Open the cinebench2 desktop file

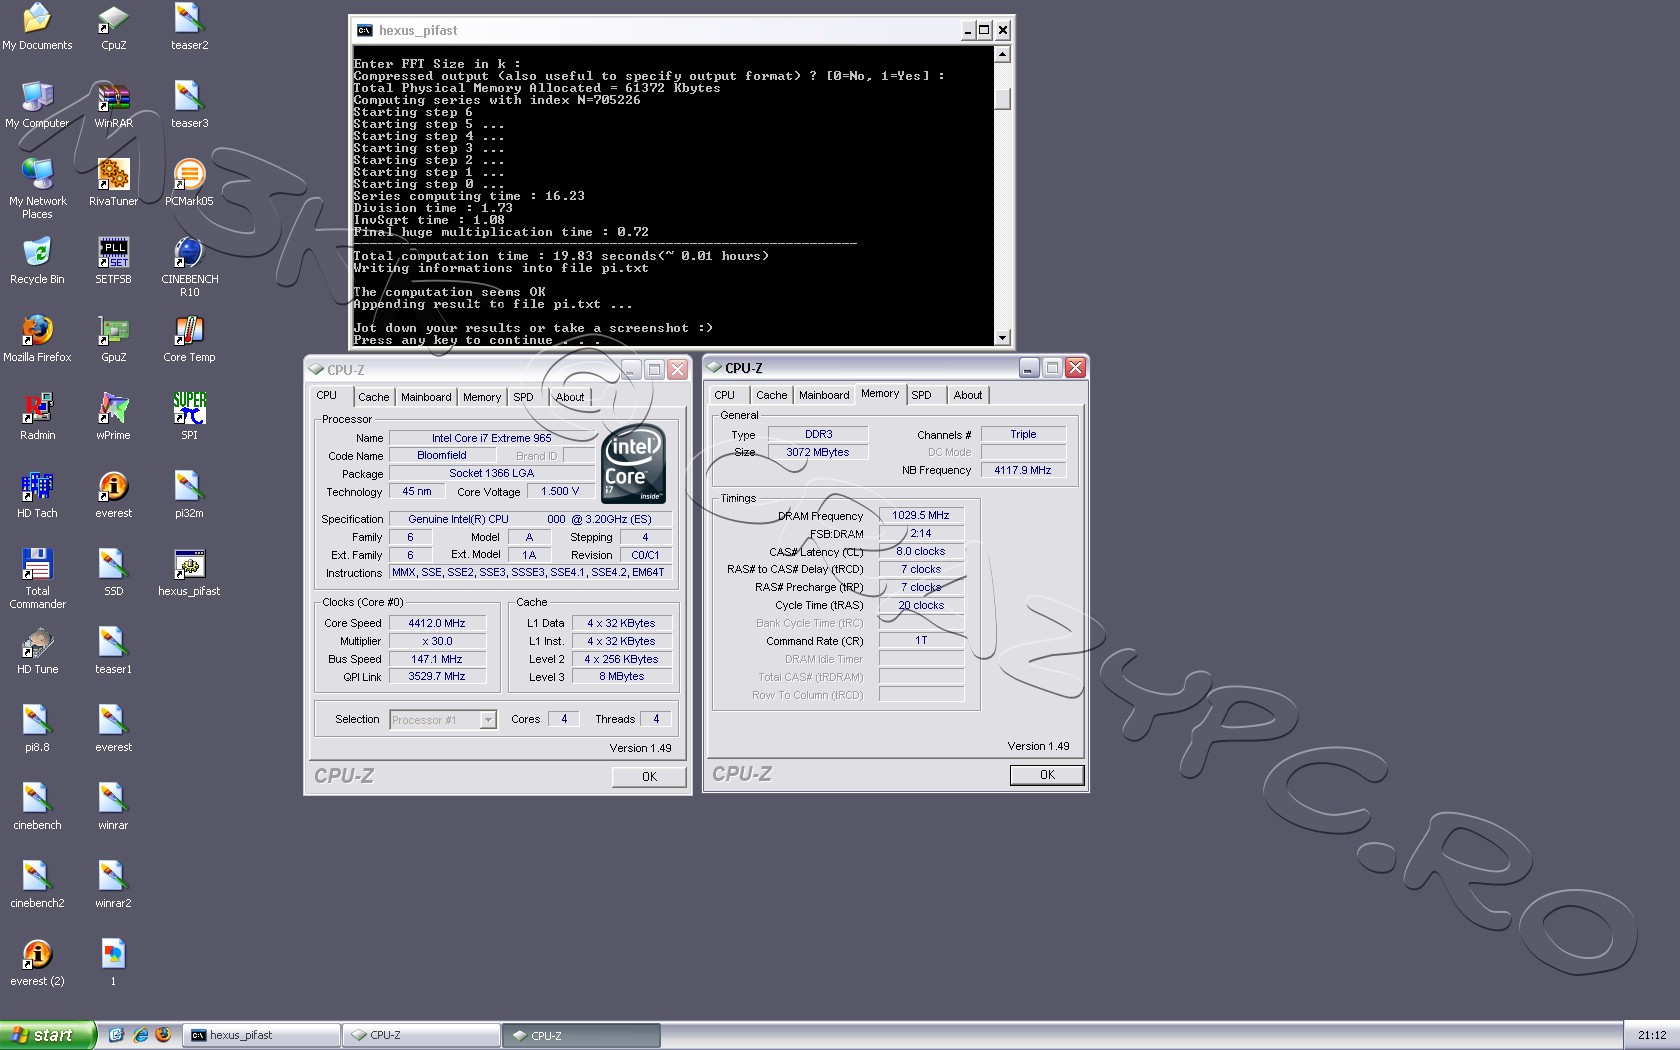pos(37,885)
